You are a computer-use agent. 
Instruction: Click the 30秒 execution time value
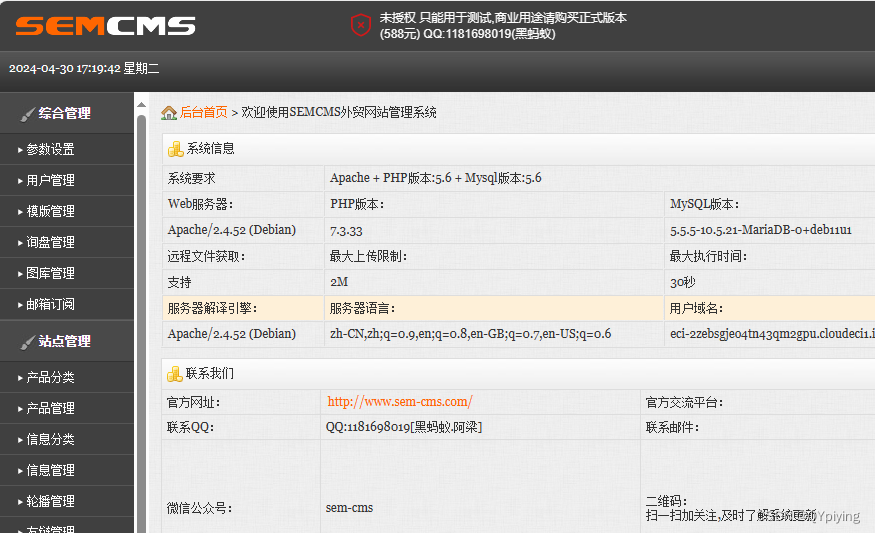[x=682, y=282]
